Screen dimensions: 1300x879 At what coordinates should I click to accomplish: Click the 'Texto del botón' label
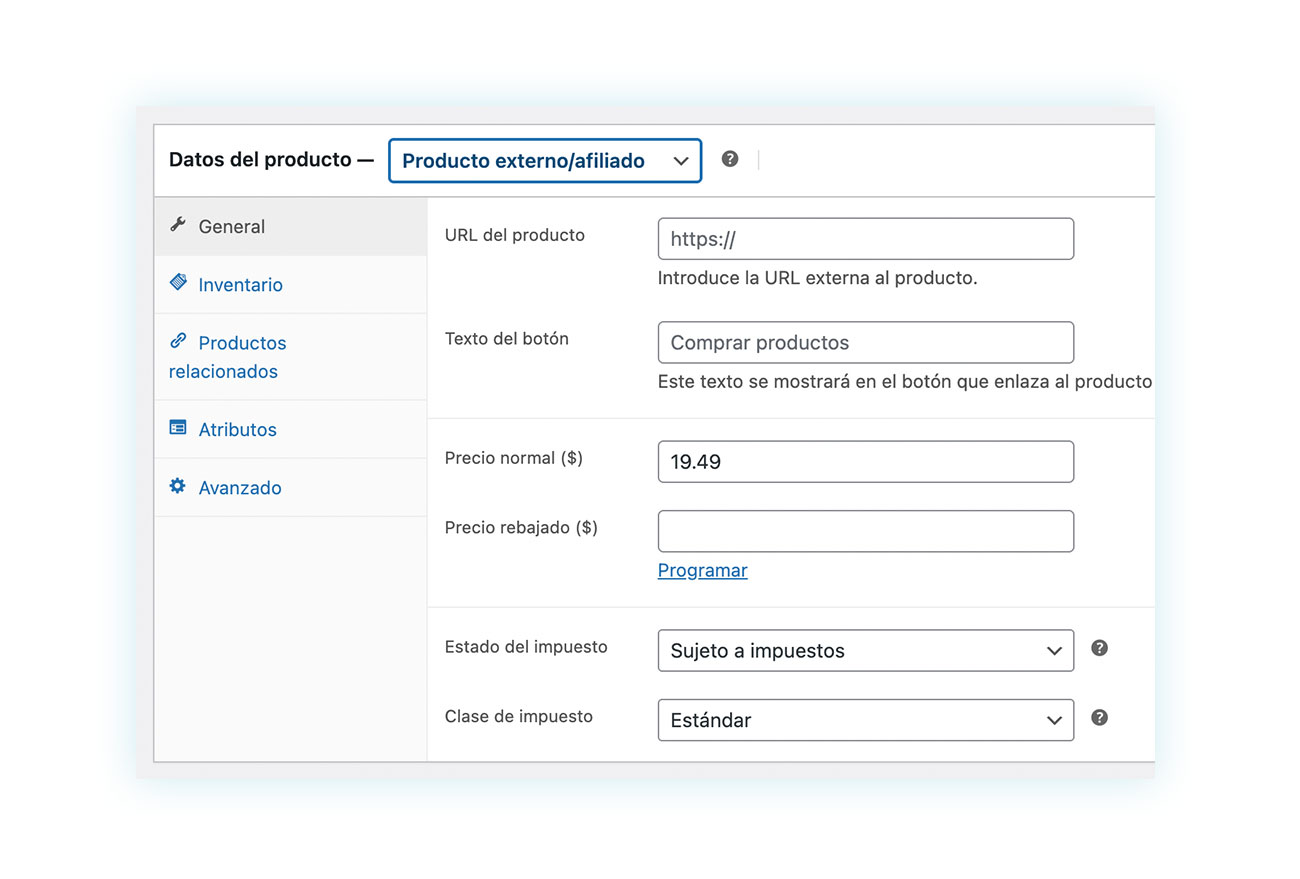coord(507,339)
